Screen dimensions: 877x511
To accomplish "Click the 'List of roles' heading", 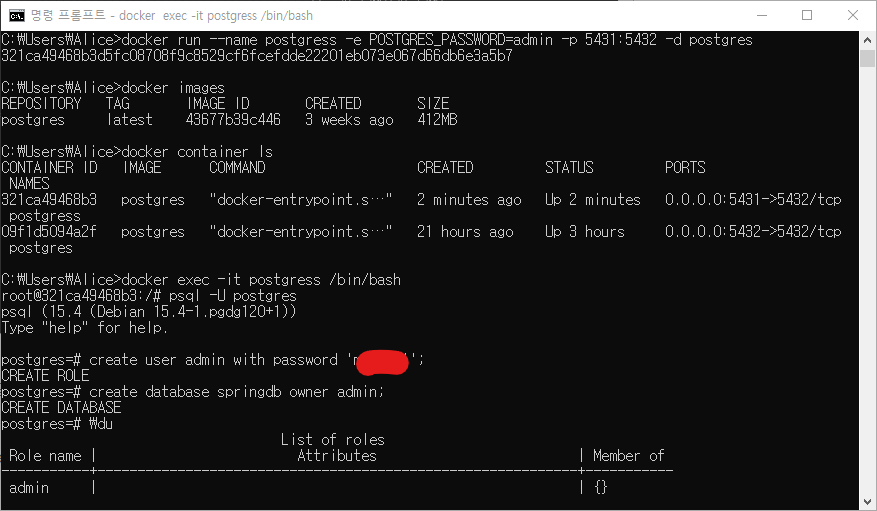I will coord(333,440).
